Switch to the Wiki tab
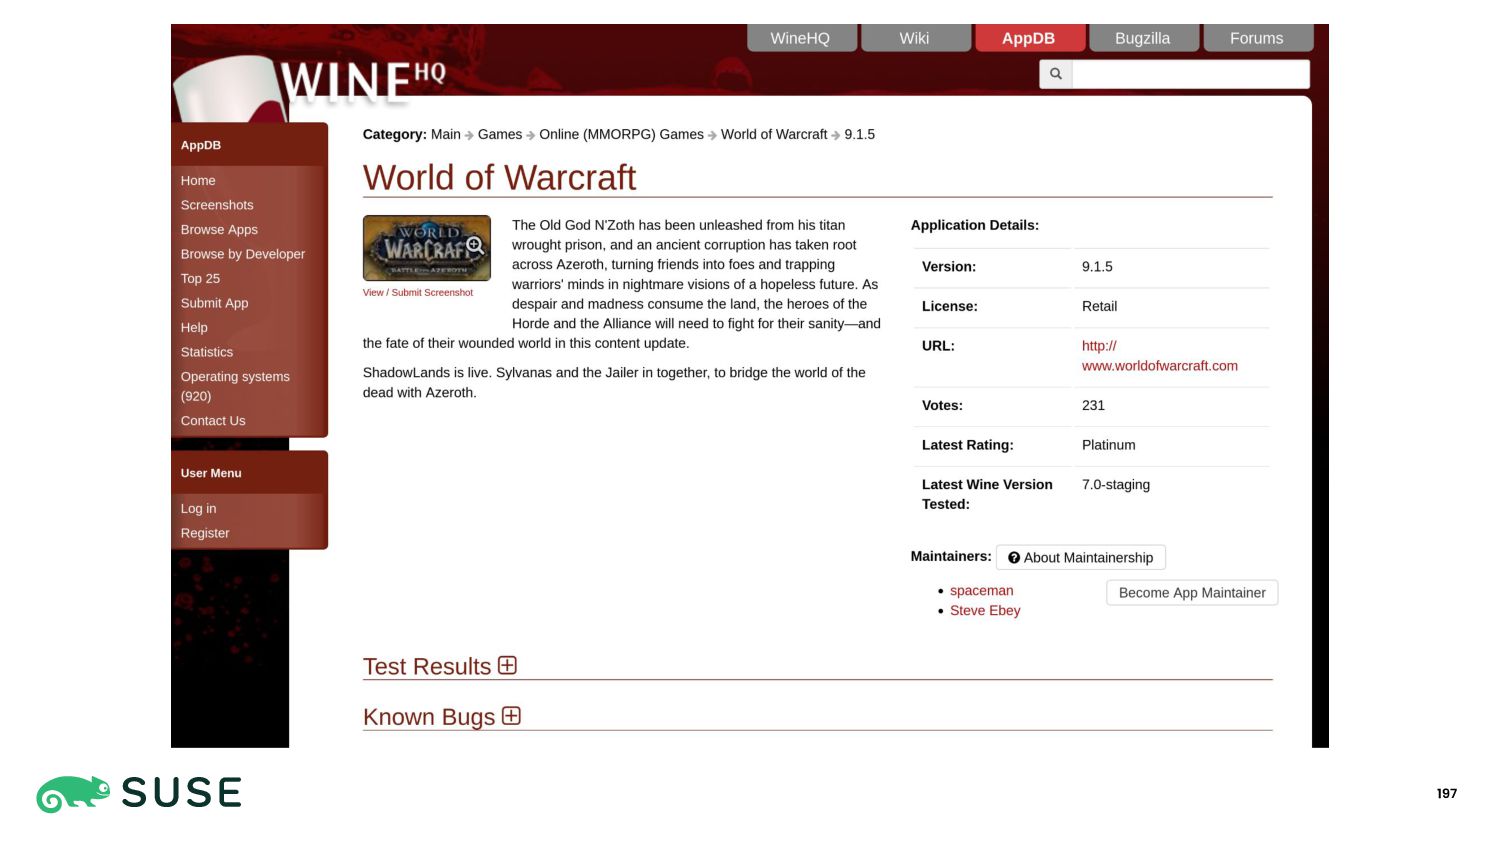This screenshot has height=844, width=1500. (x=914, y=38)
